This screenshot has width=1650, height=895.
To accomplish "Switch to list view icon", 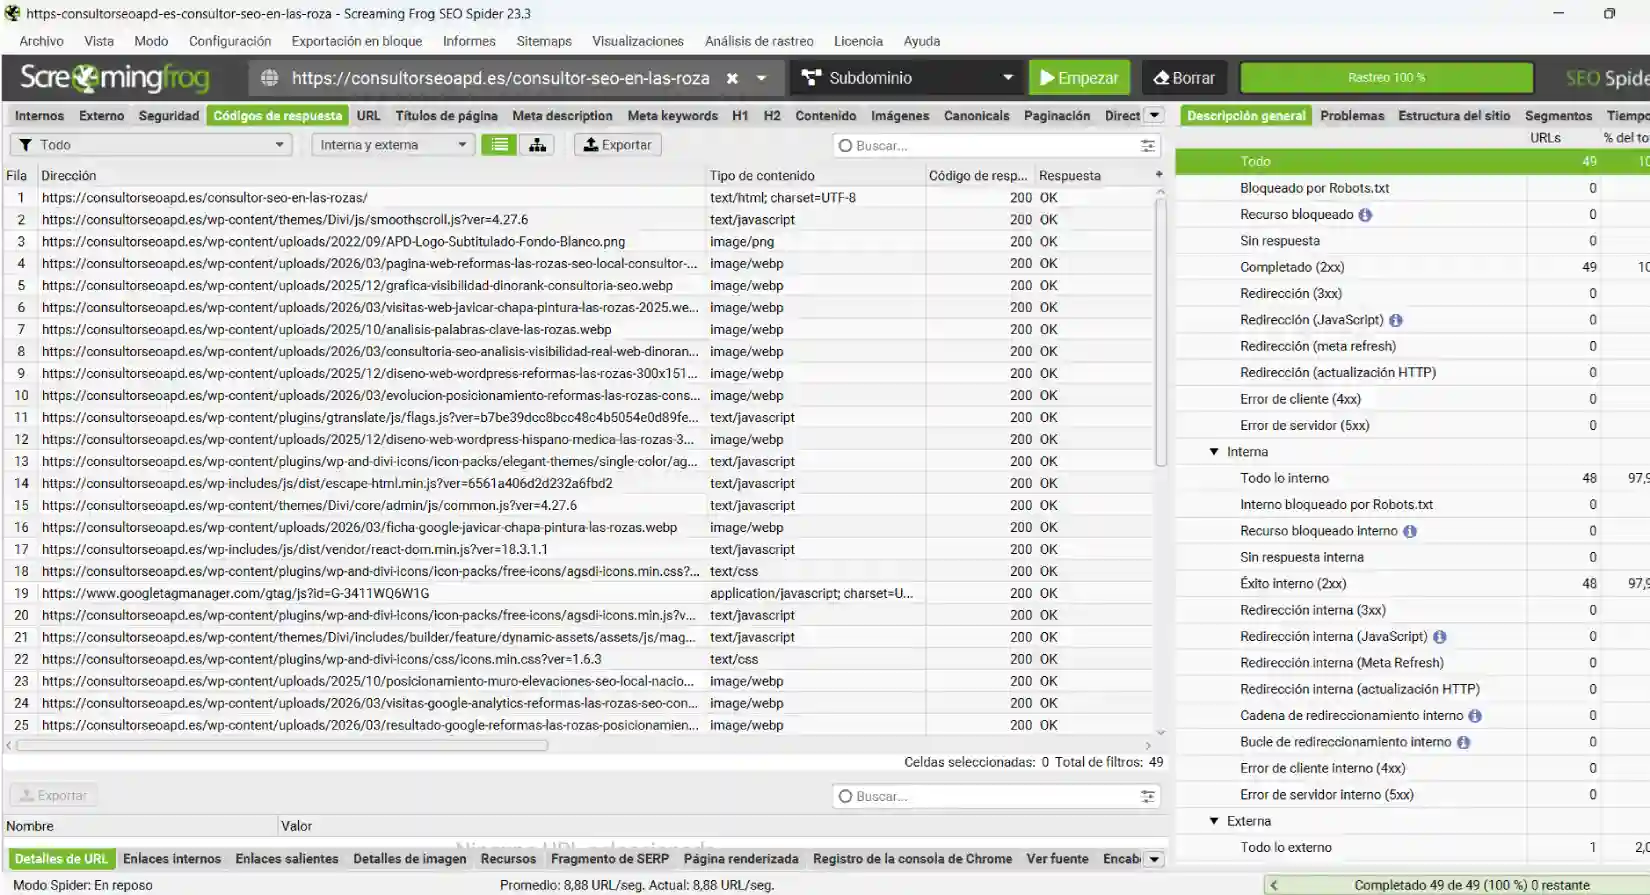I will tap(499, 145).
